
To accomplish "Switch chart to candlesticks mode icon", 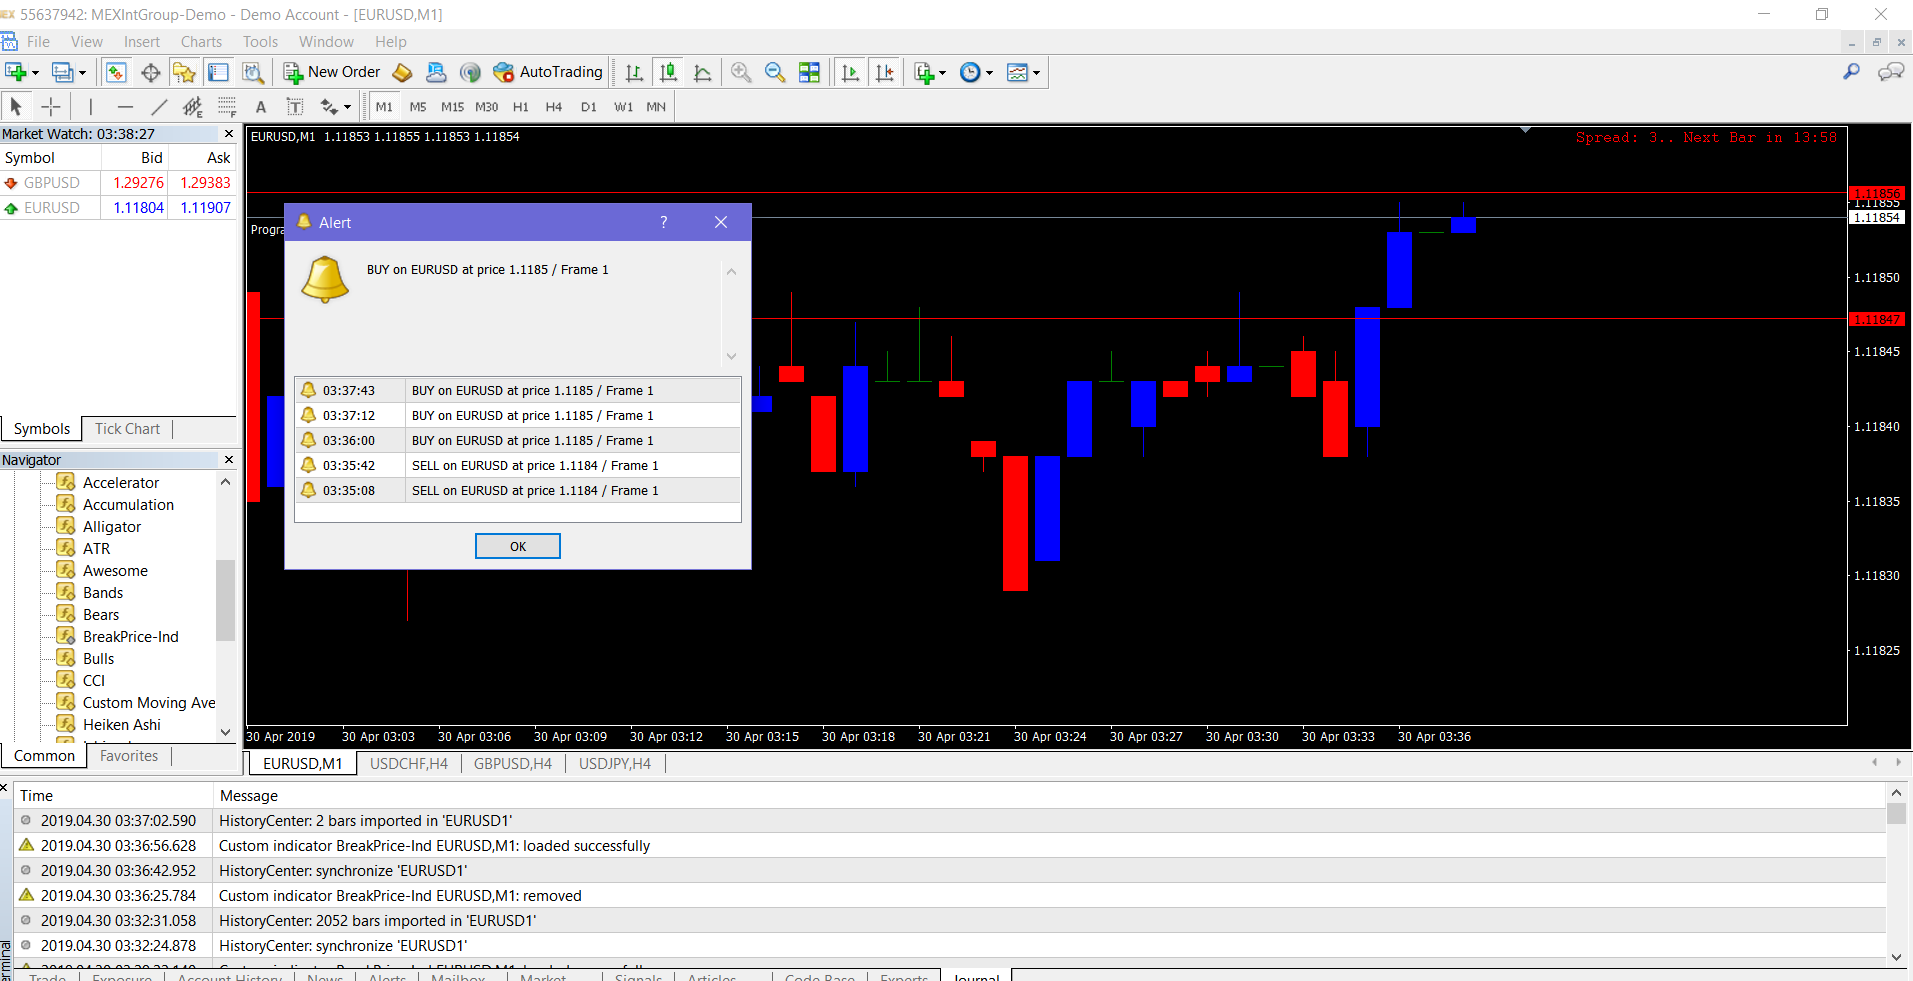I will 669,72.
